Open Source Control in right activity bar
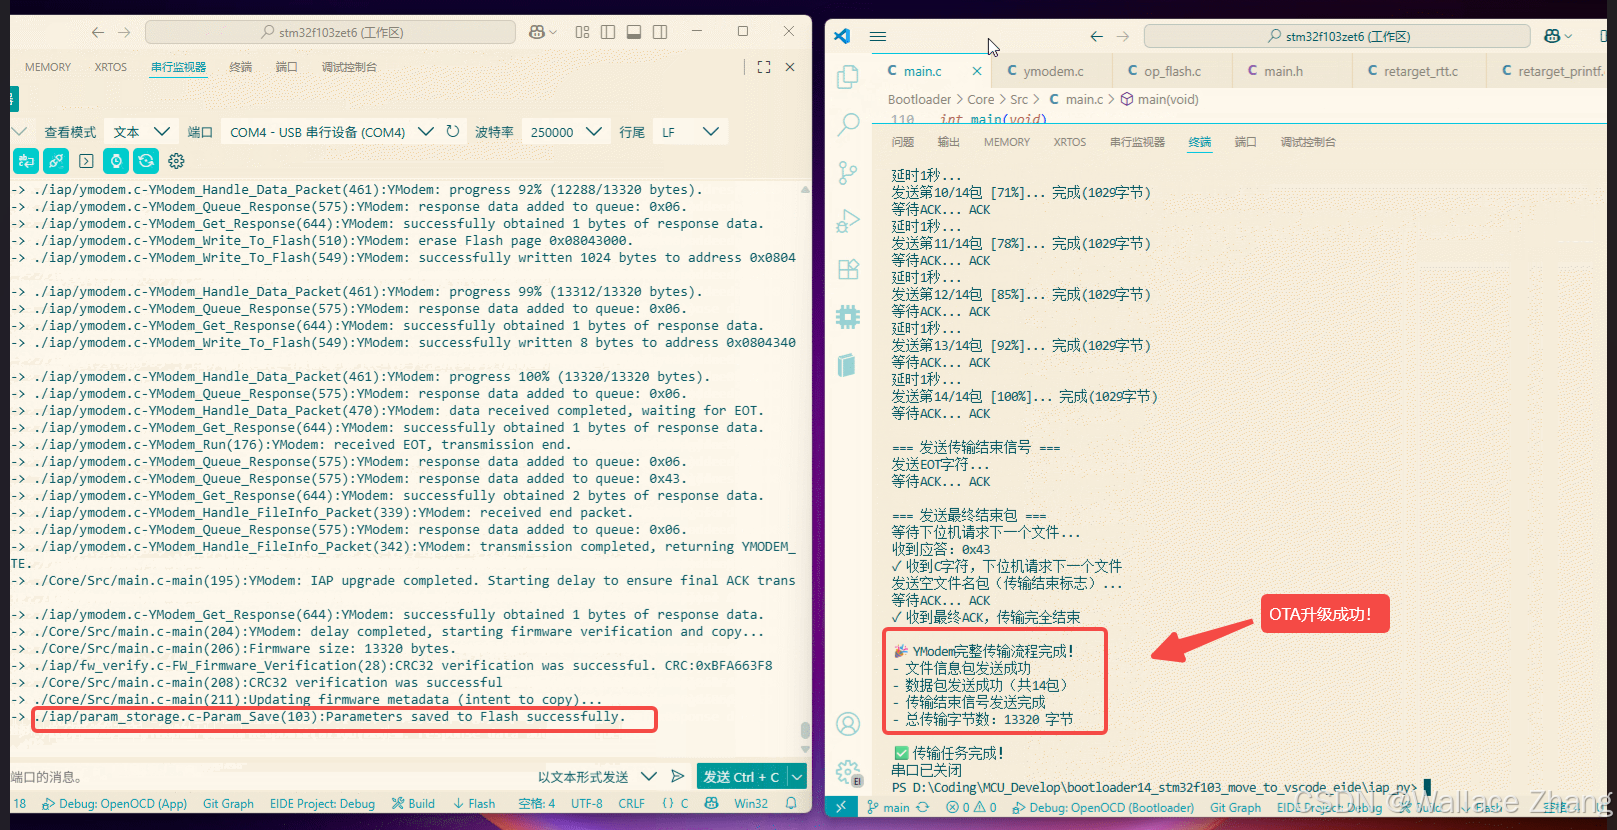This screenshot has height=830, width=1617. click(x=848, y=173)
